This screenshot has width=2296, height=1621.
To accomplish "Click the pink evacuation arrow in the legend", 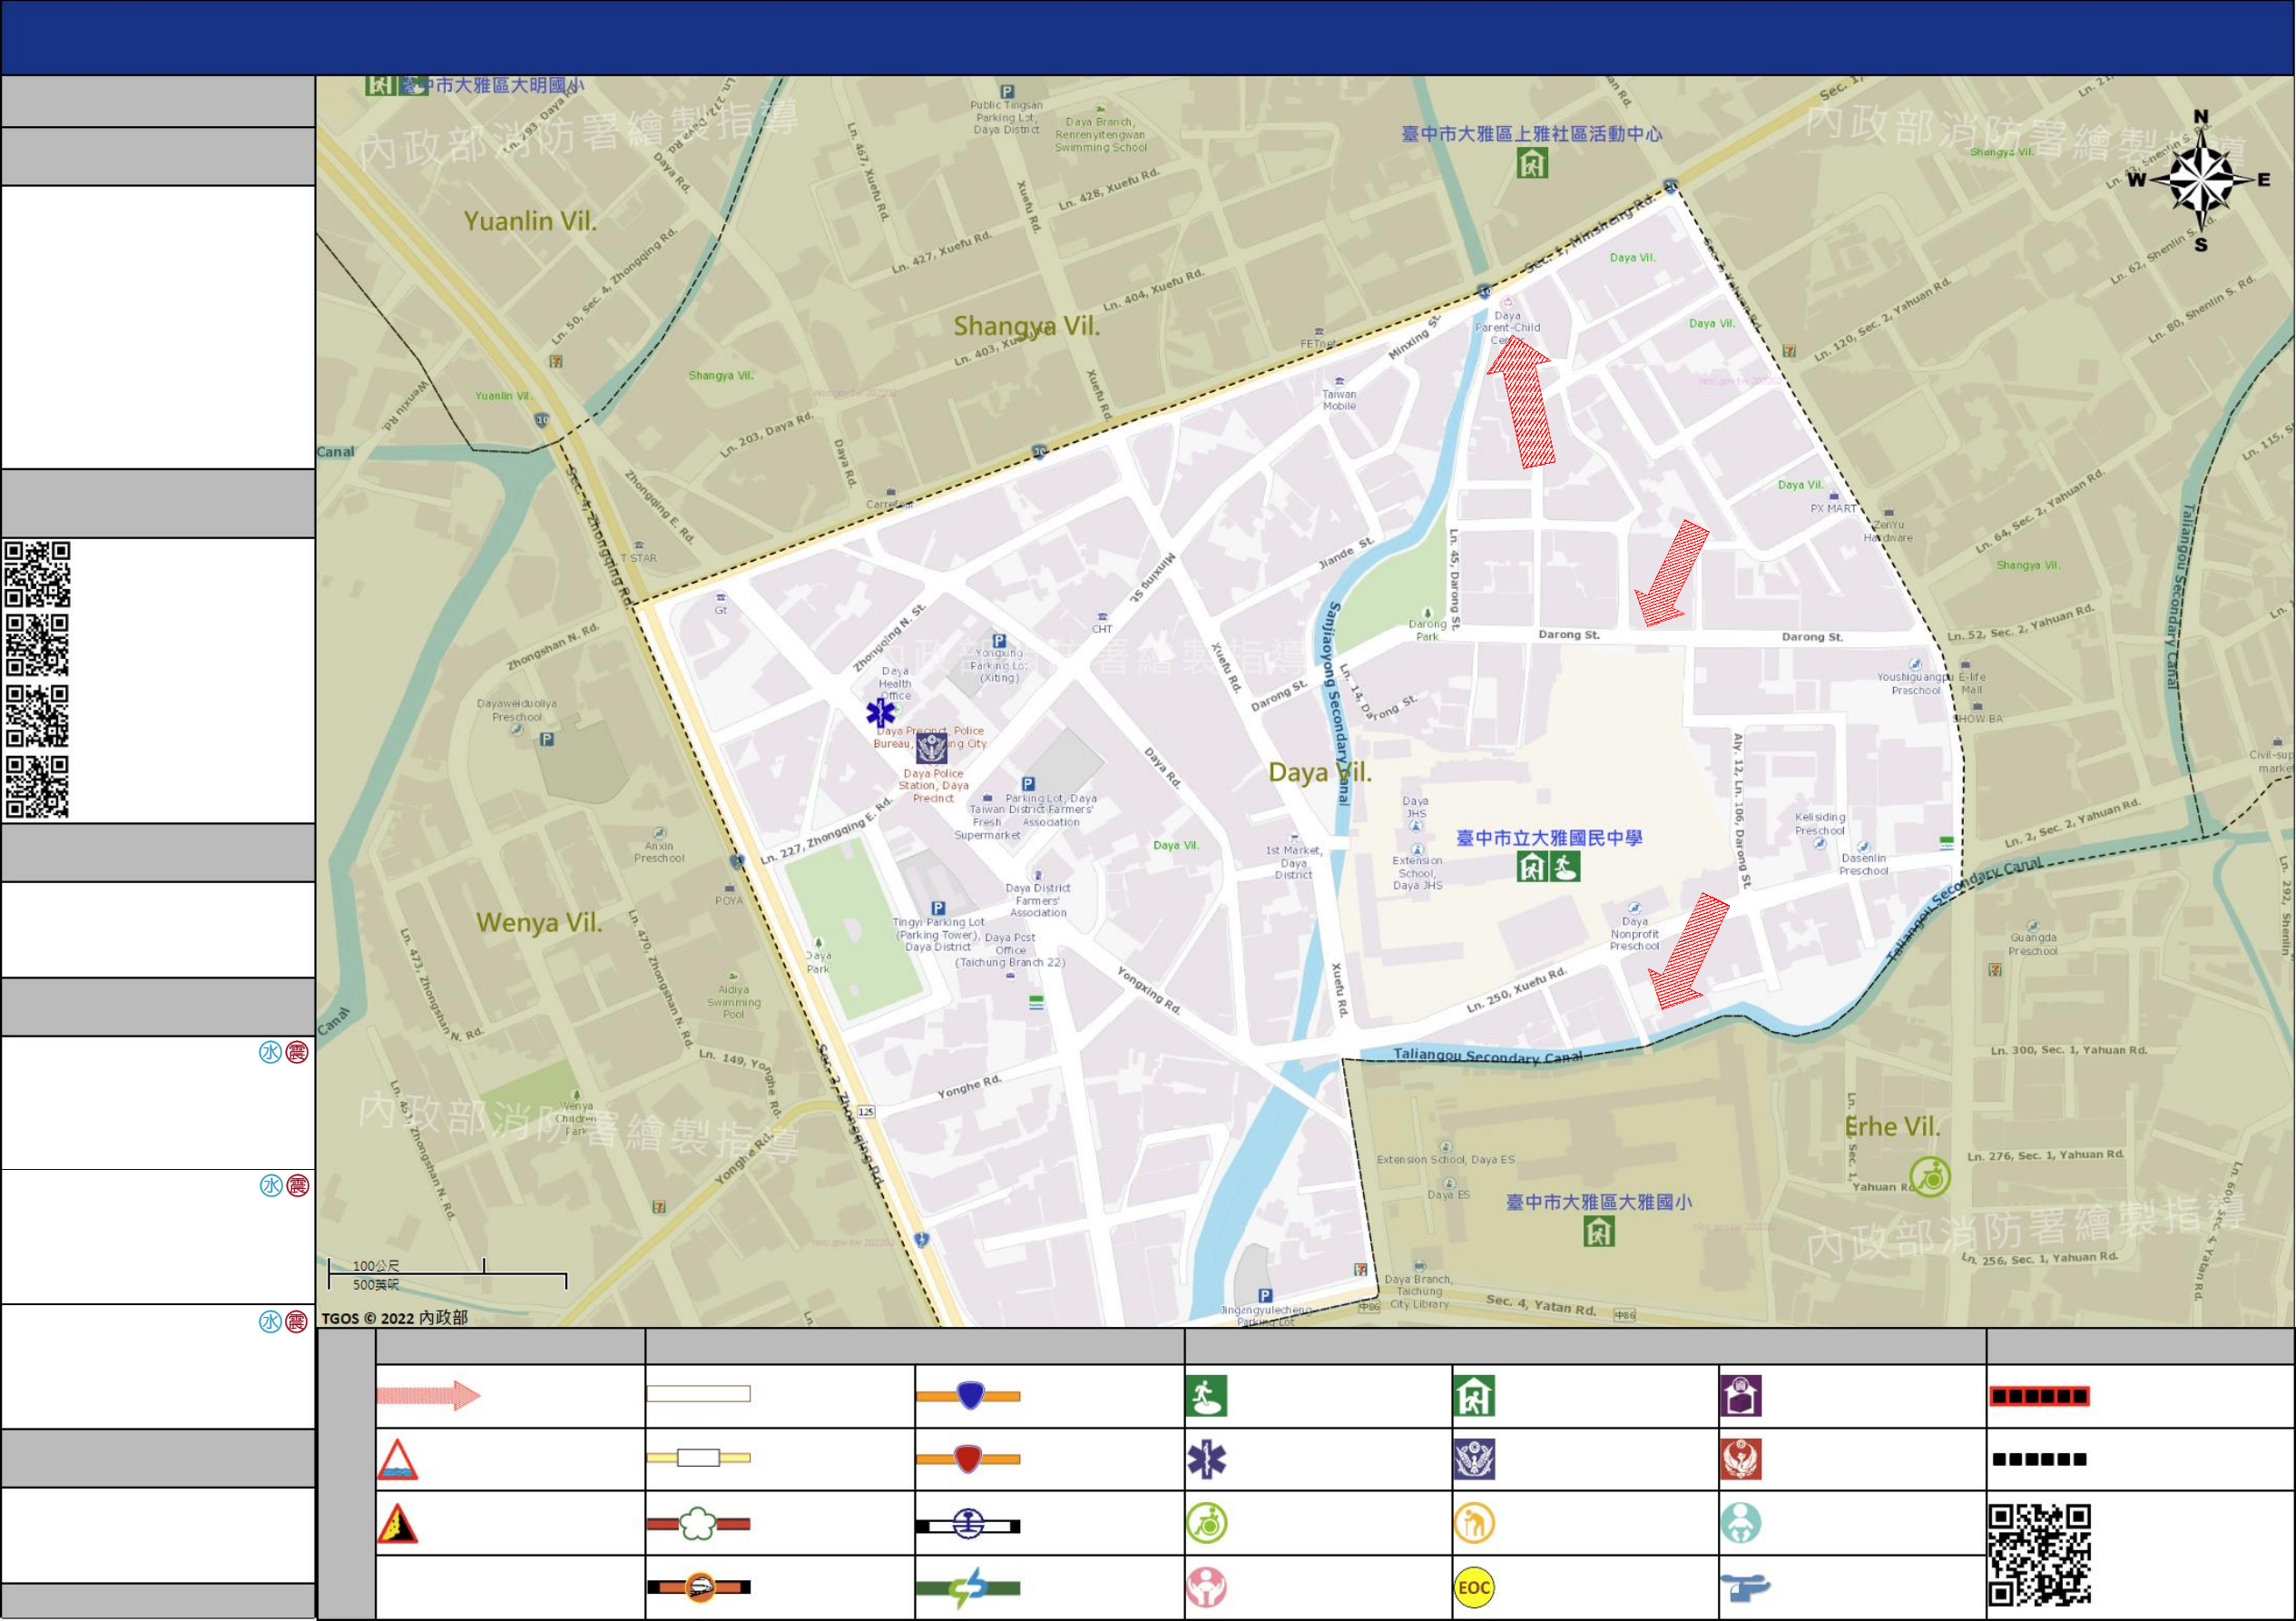I will (x=428, y=1395).
